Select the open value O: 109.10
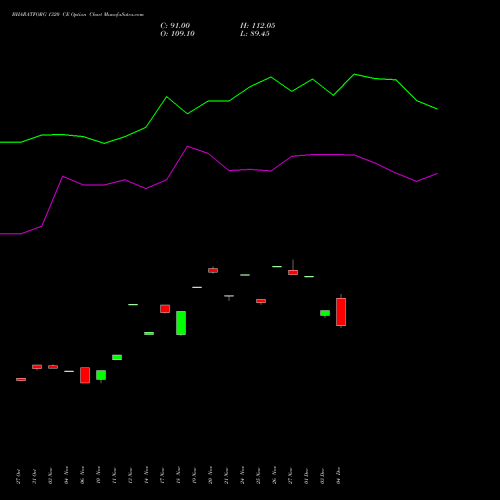The height and width of the screenshot is (500, 500). [x=177, y=34]
